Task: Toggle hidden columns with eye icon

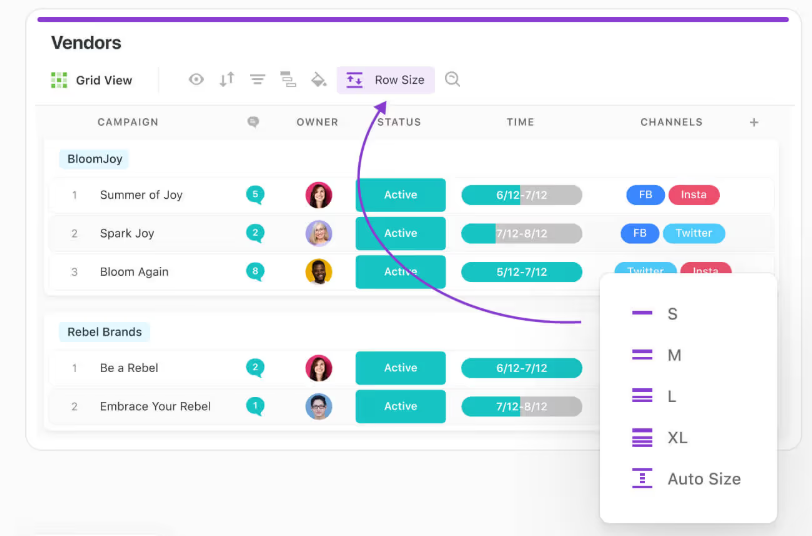Action: pos(196,80)
